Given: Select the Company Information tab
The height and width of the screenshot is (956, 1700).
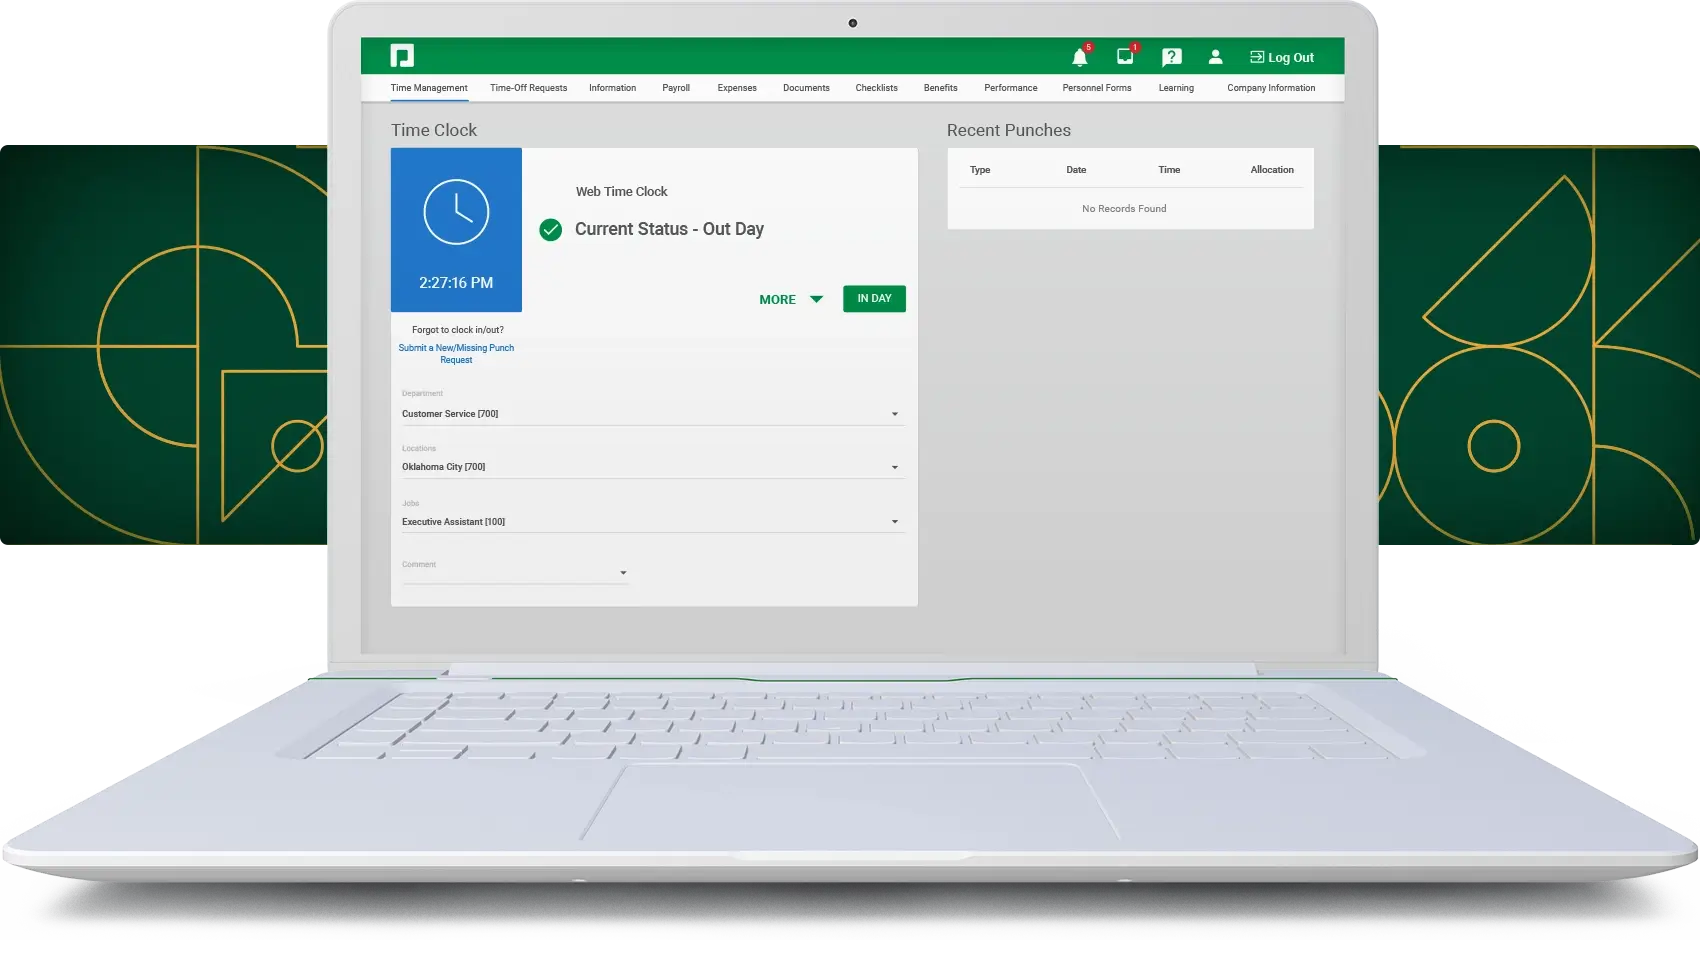Looking at the screenshot, I should coord(1271,88).
